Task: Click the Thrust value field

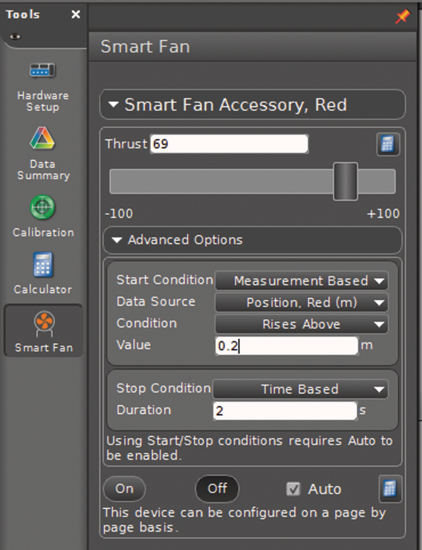Action: [229, 144]
